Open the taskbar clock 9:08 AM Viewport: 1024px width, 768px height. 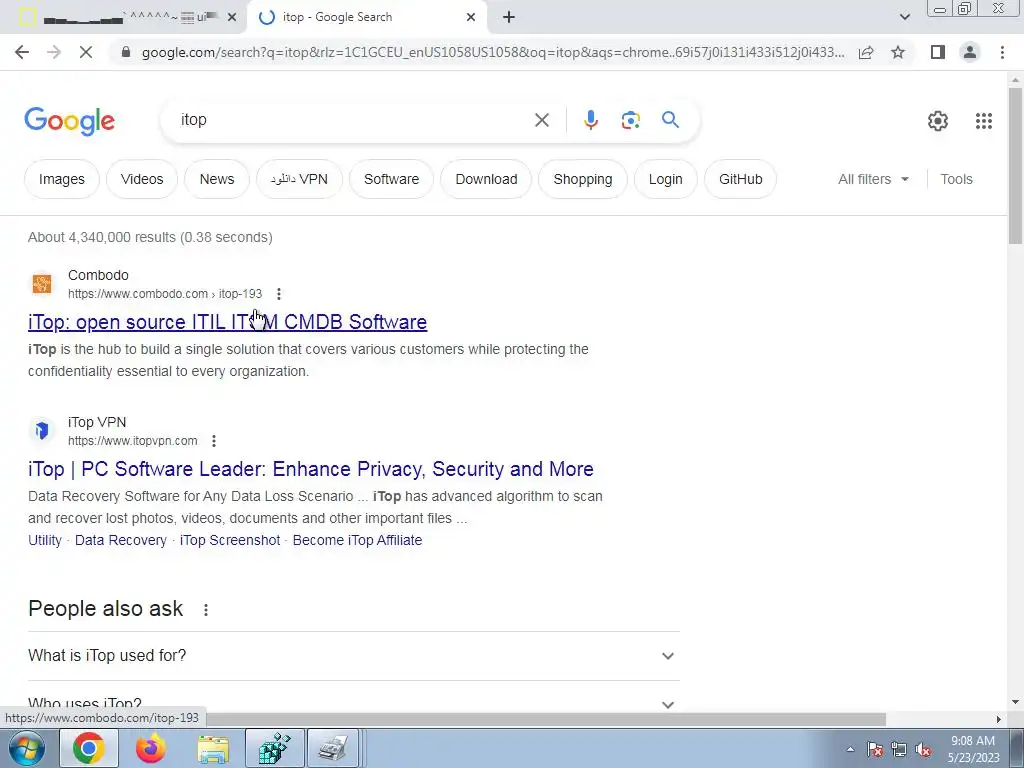[x=973, y=749]
